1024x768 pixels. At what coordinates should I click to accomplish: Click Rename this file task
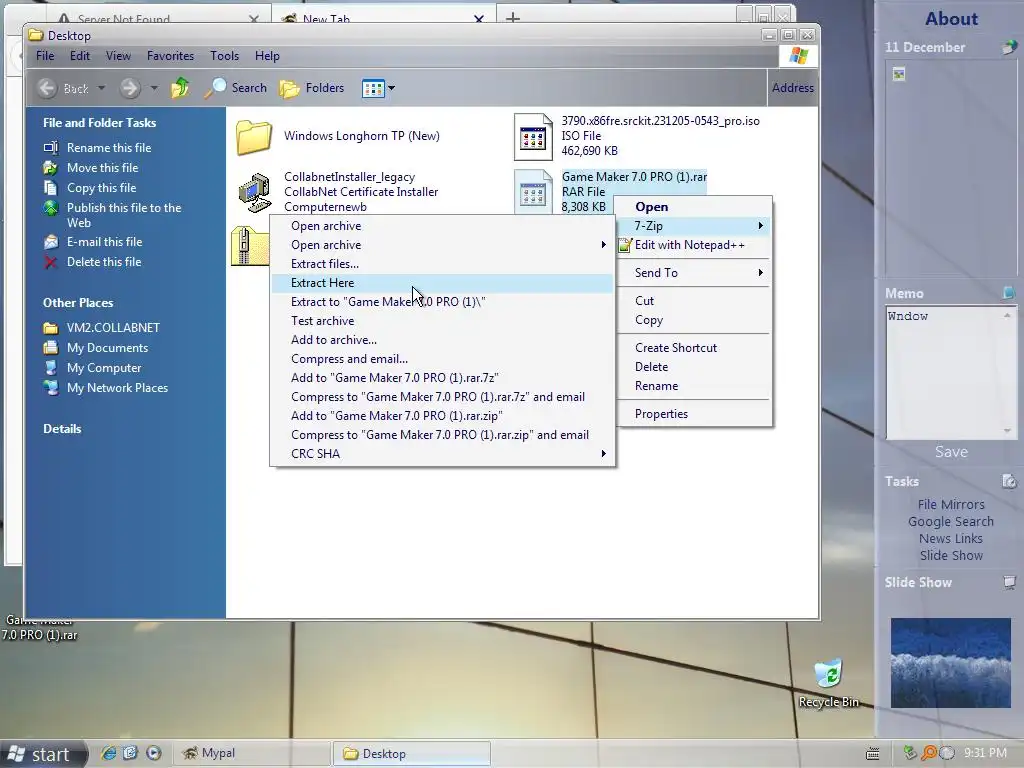pyautogui.click(x=109, y=148)
